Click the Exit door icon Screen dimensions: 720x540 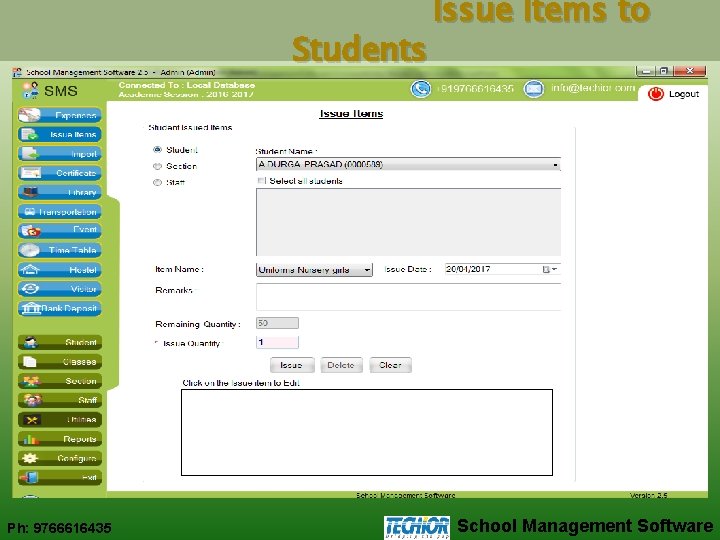(30, 477)
